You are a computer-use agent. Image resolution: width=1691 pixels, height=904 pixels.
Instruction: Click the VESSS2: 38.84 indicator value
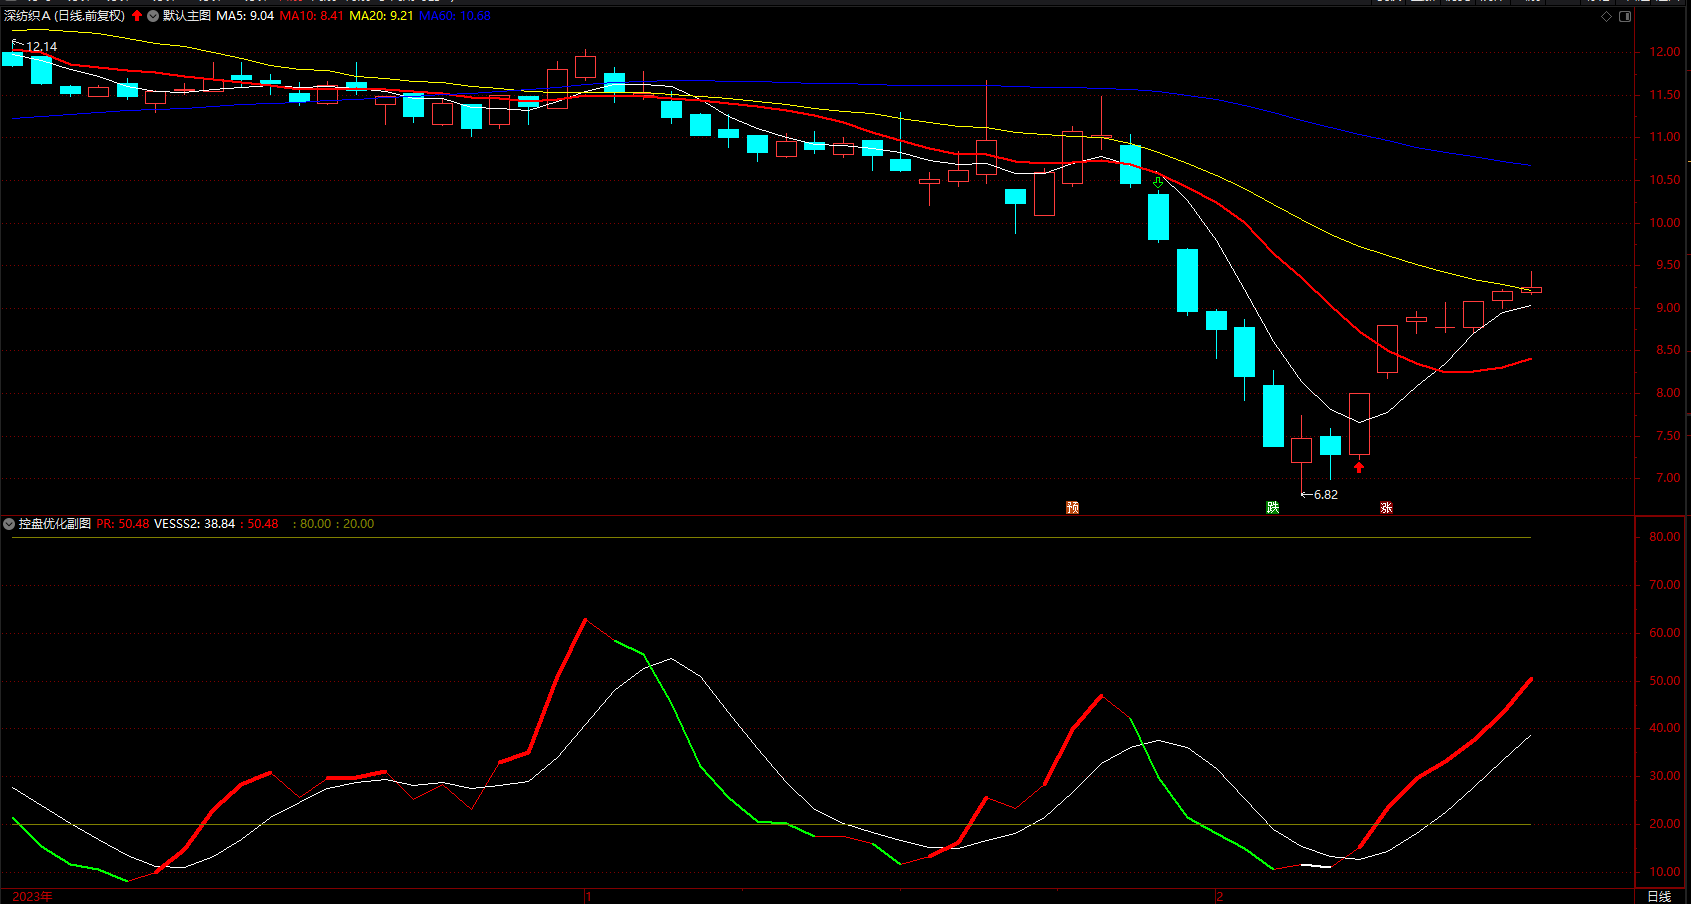point(195,524)
